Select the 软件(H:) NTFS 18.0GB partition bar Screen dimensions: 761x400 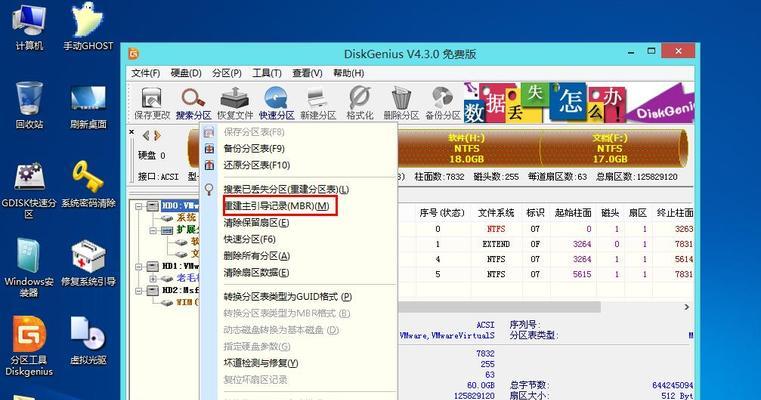coord(468,148)
